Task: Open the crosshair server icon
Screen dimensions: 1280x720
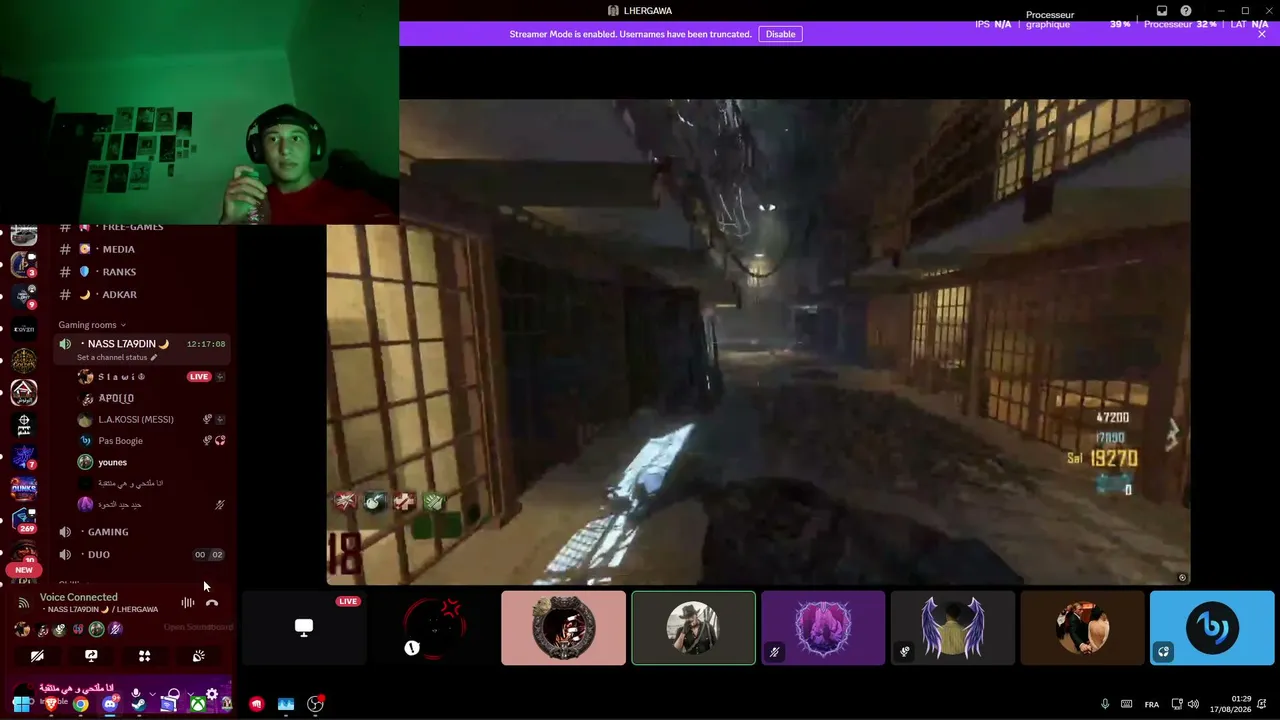Action: coord(24,425)
